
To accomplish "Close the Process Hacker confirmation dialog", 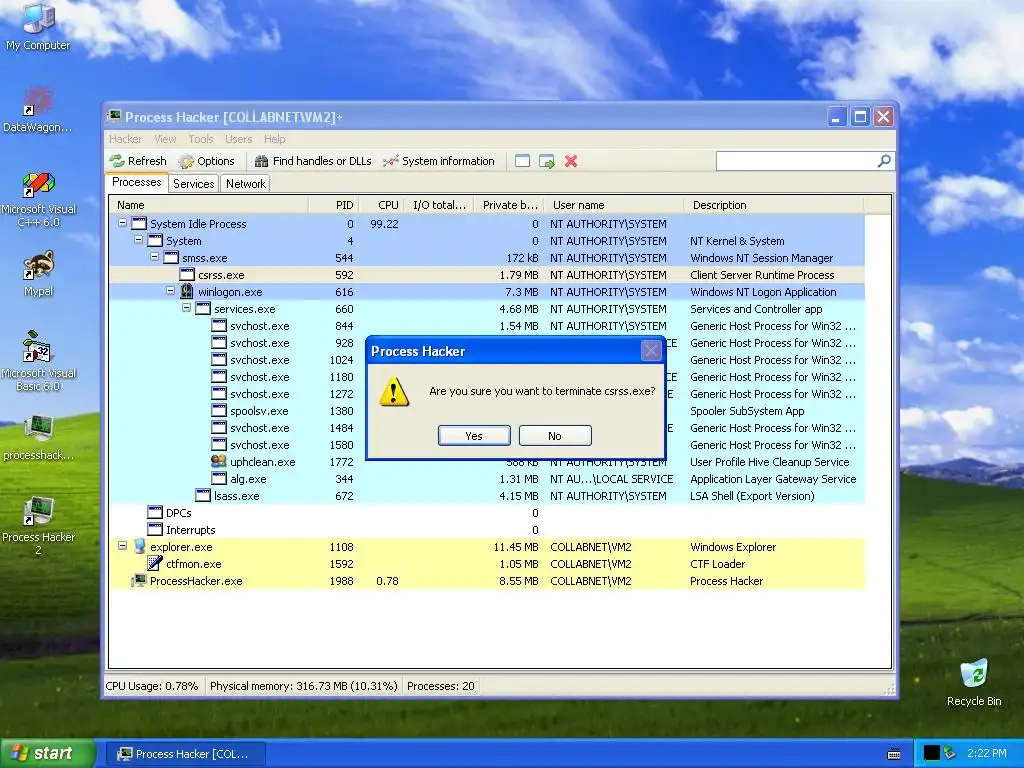I will click(651, 351).
